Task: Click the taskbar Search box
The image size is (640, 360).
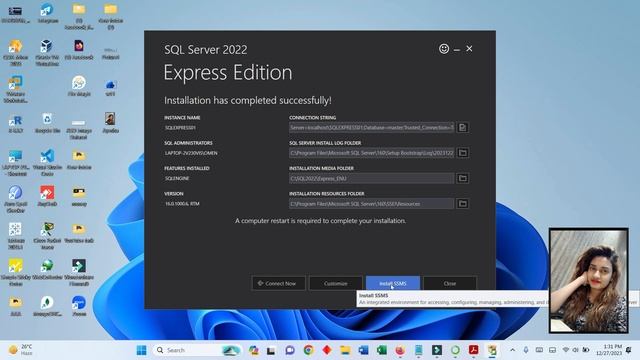Action: click(x=197, y=350)
